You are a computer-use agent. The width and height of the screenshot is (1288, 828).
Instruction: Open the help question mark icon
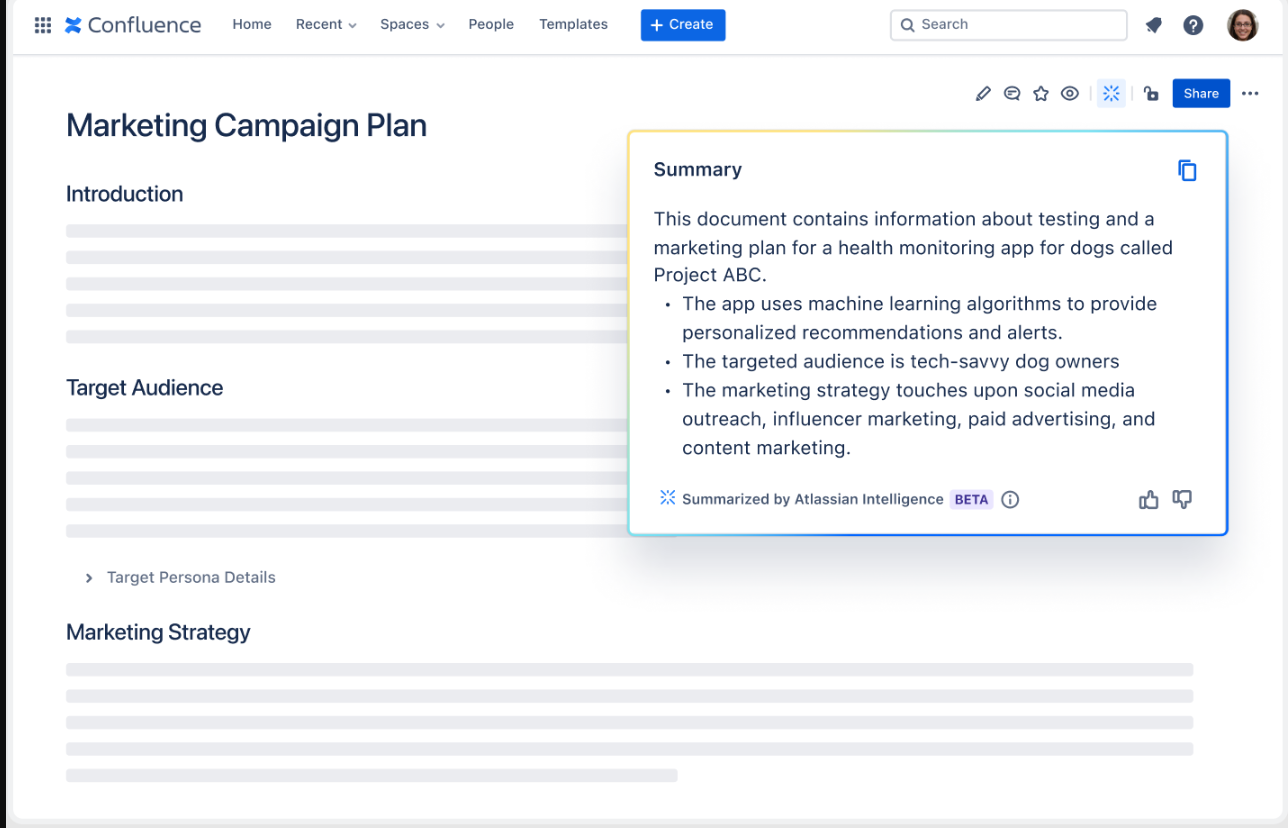click(1193, 25)
